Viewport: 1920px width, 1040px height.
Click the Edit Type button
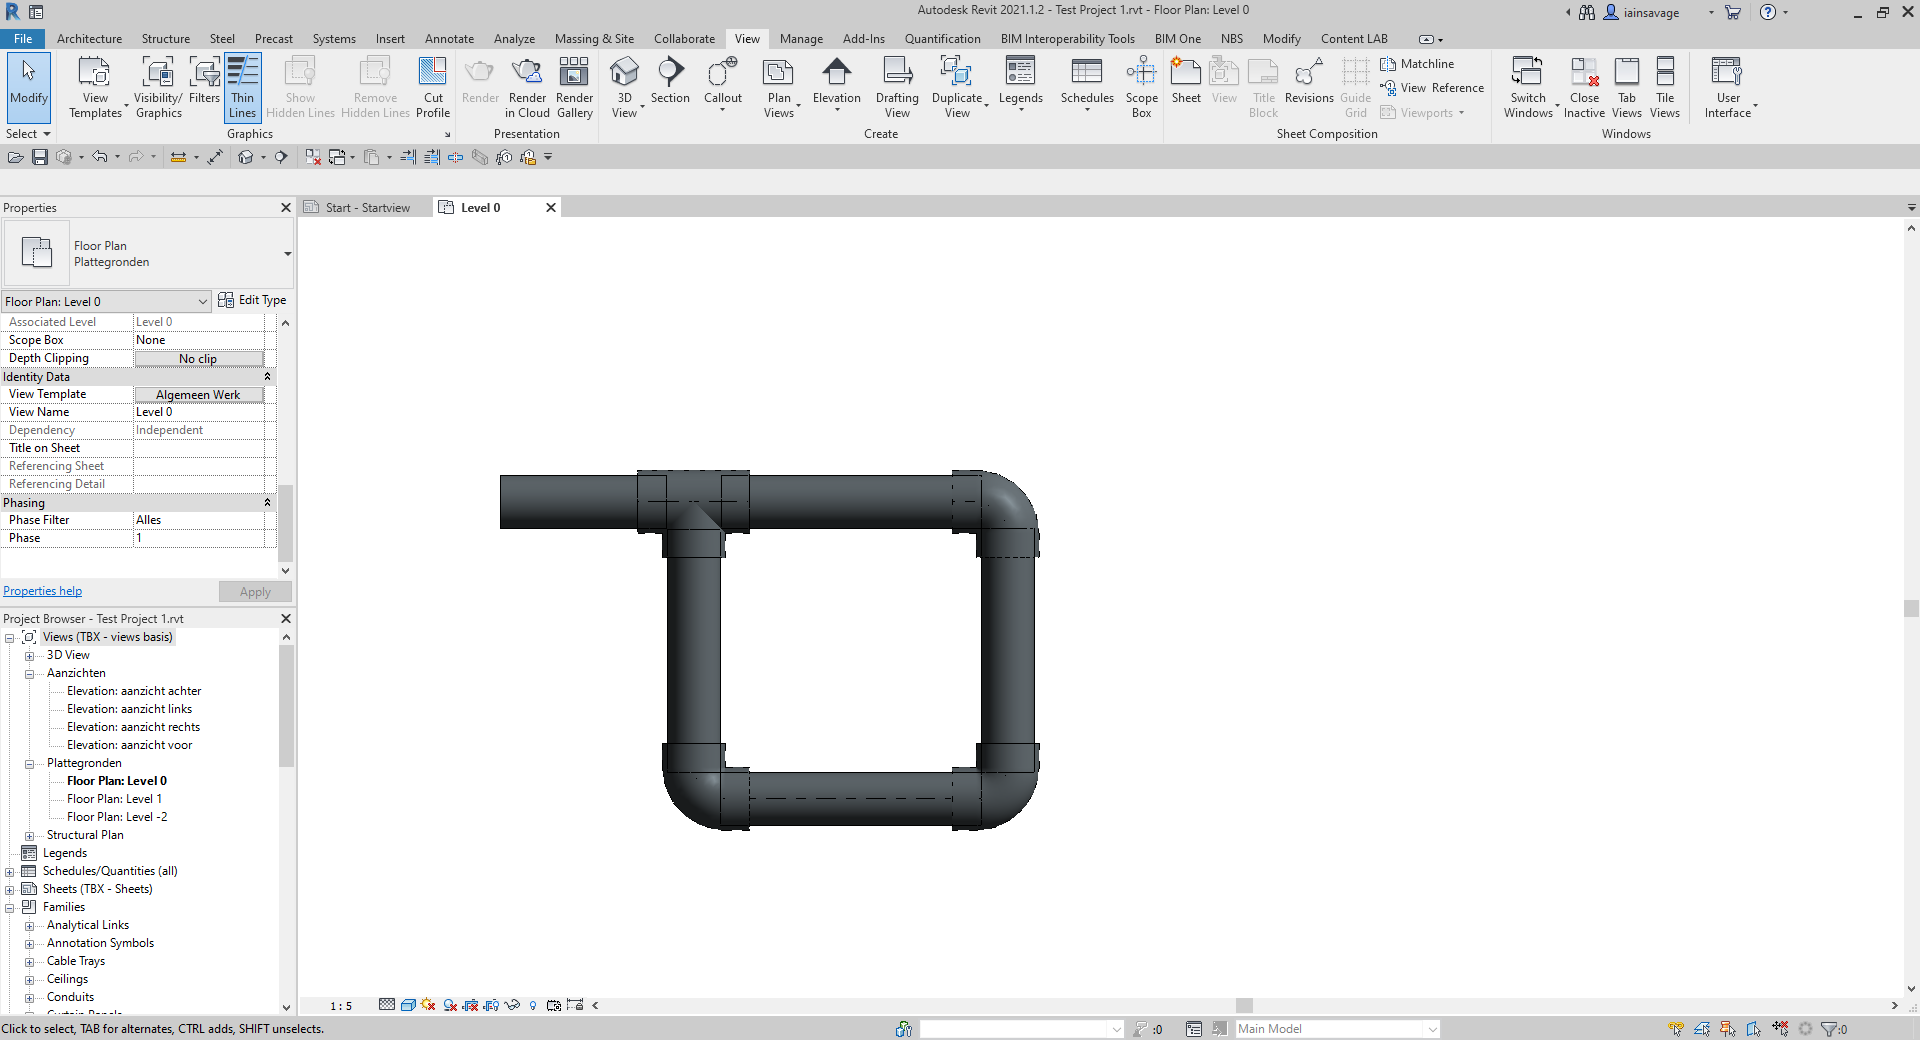point(252,300)
